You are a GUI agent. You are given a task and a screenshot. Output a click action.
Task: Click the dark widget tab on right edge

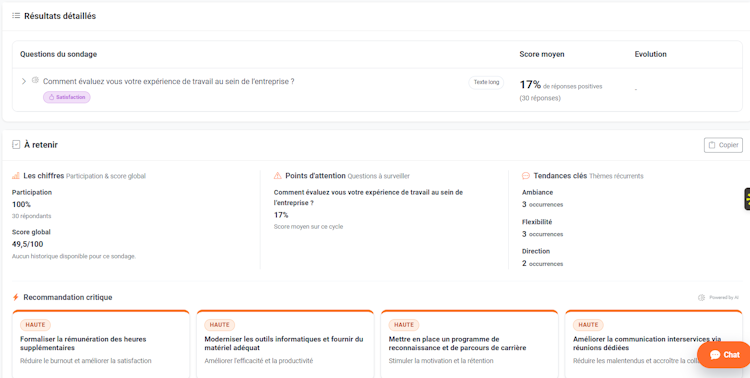(747, 199)
